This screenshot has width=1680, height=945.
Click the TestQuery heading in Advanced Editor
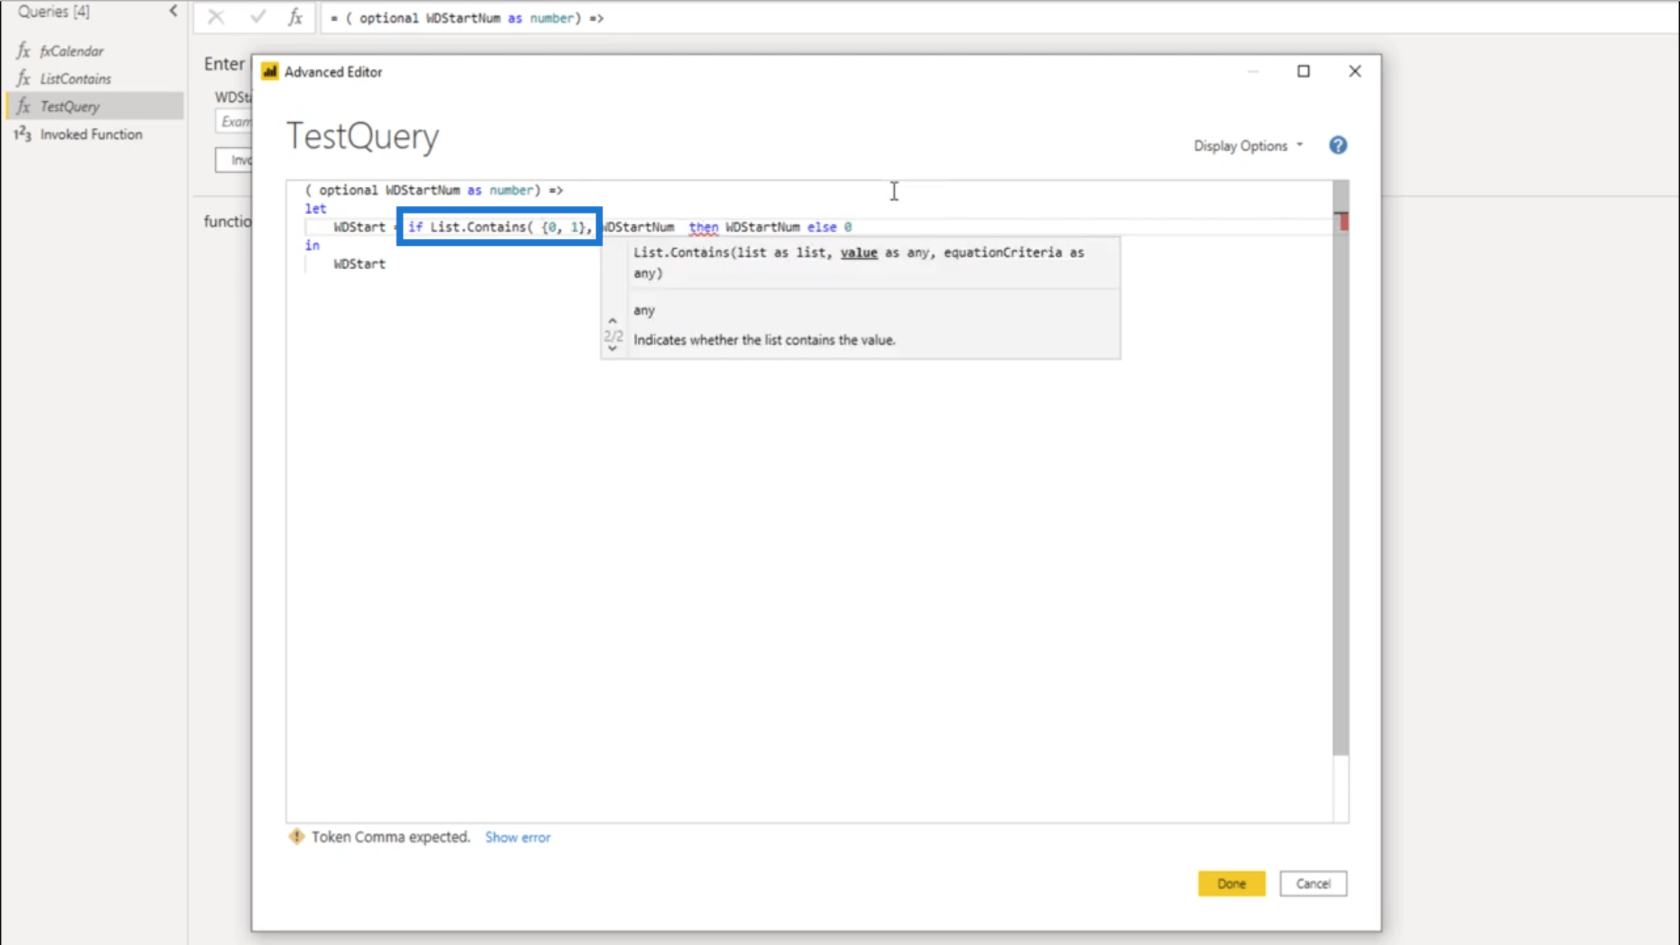click(363, 136)
